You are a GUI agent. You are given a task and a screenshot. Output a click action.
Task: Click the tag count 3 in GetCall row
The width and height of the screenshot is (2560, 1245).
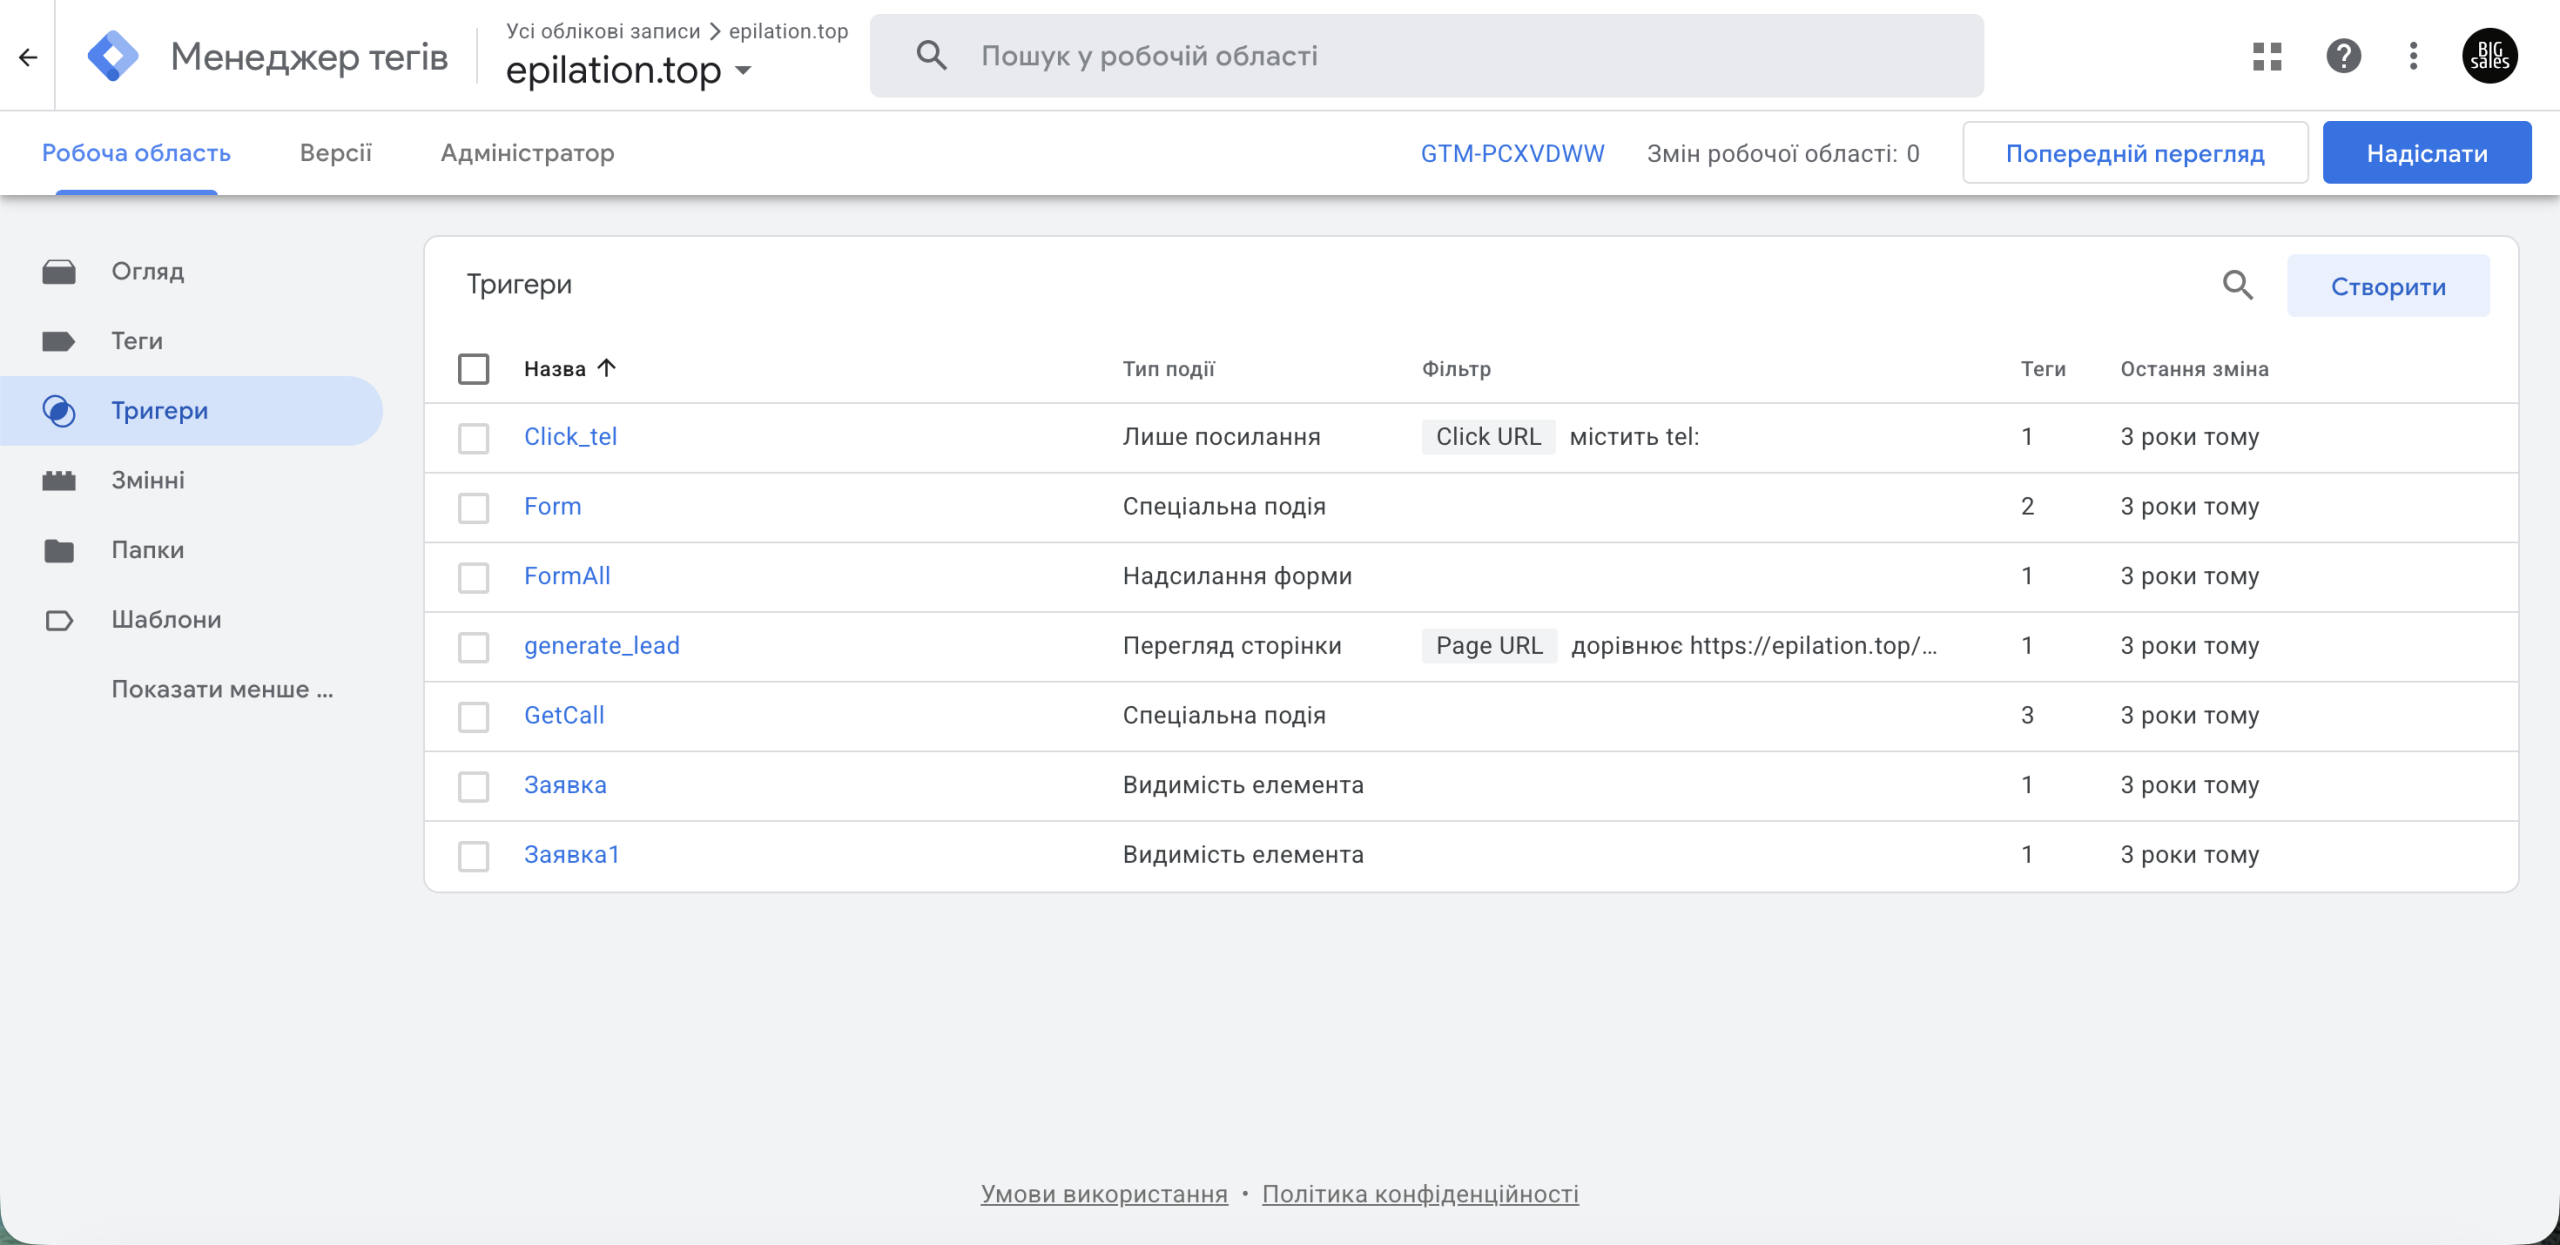pos(2027,716)
